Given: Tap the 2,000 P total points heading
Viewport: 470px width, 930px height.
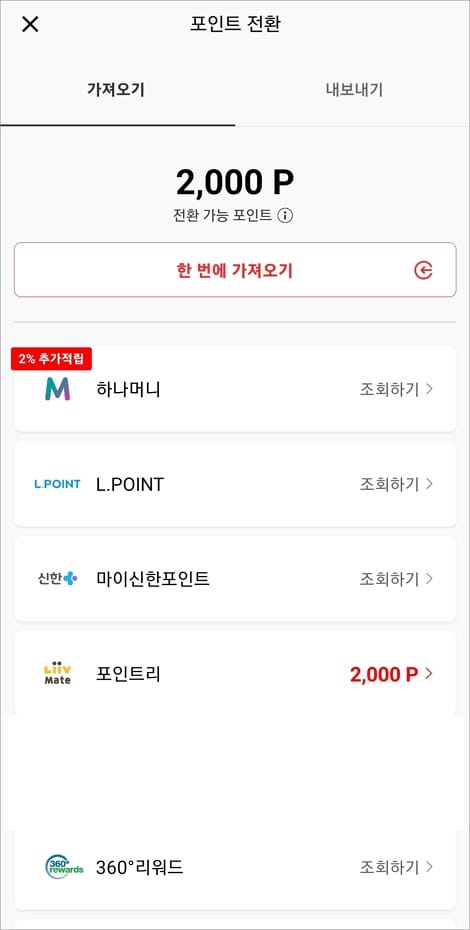Looking at the screenshot, I should (235, 182).
